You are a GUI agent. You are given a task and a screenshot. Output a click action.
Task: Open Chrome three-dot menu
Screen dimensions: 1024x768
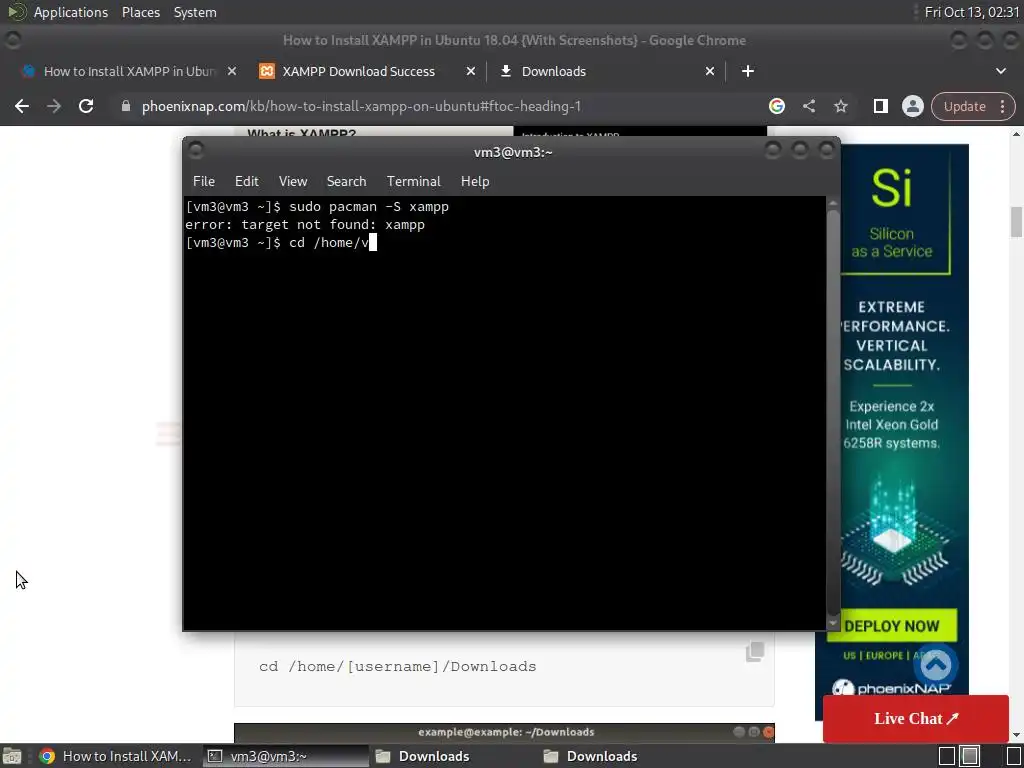pos(1002,106)
